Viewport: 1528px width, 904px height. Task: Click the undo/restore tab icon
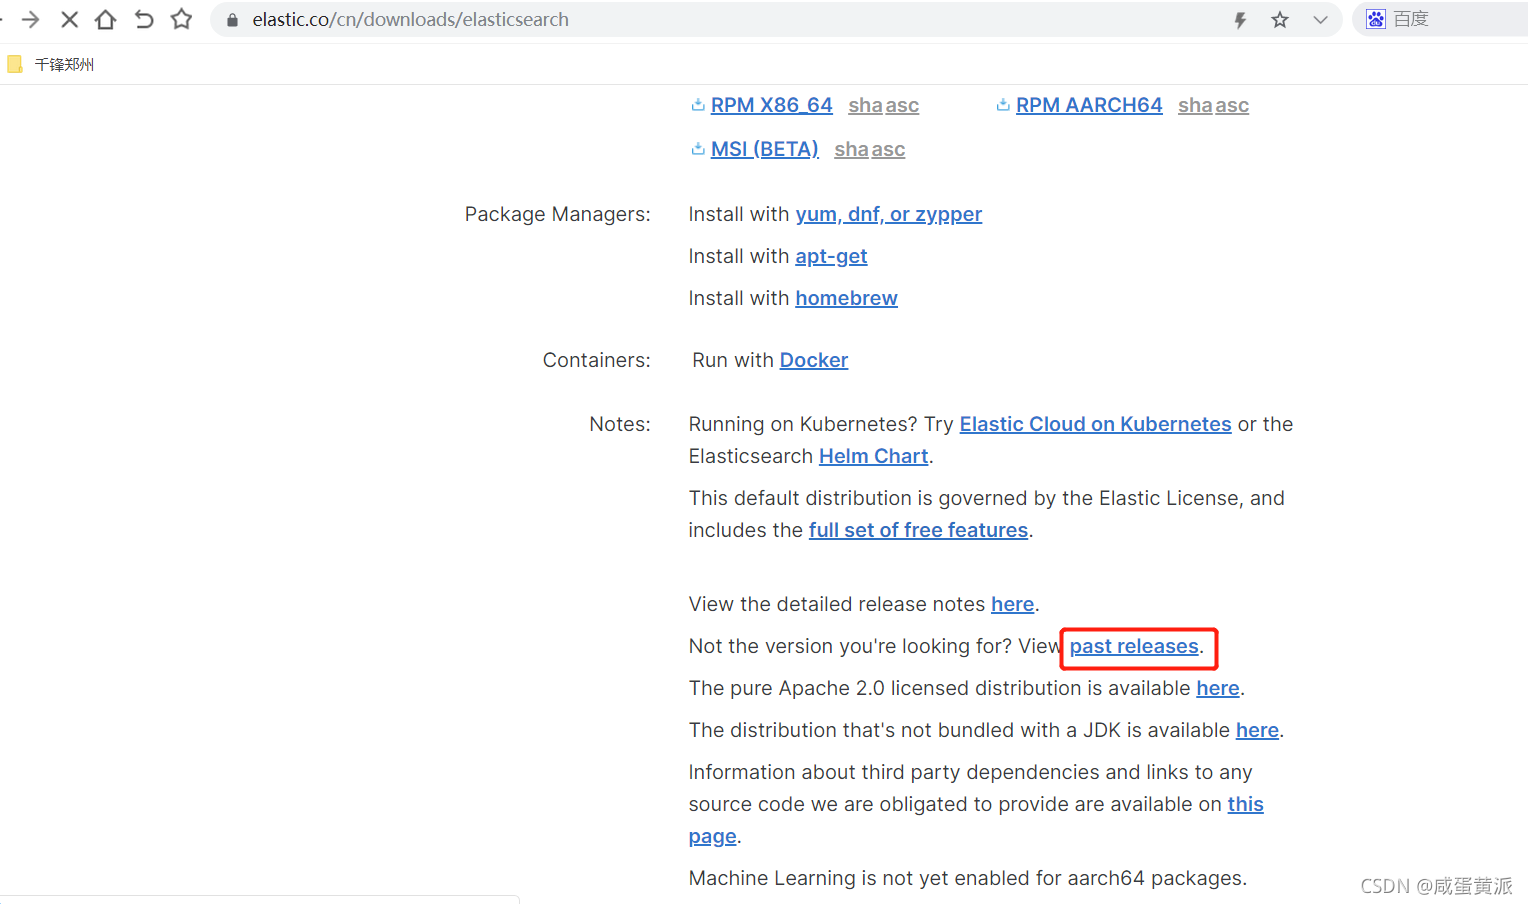point(144,19)
